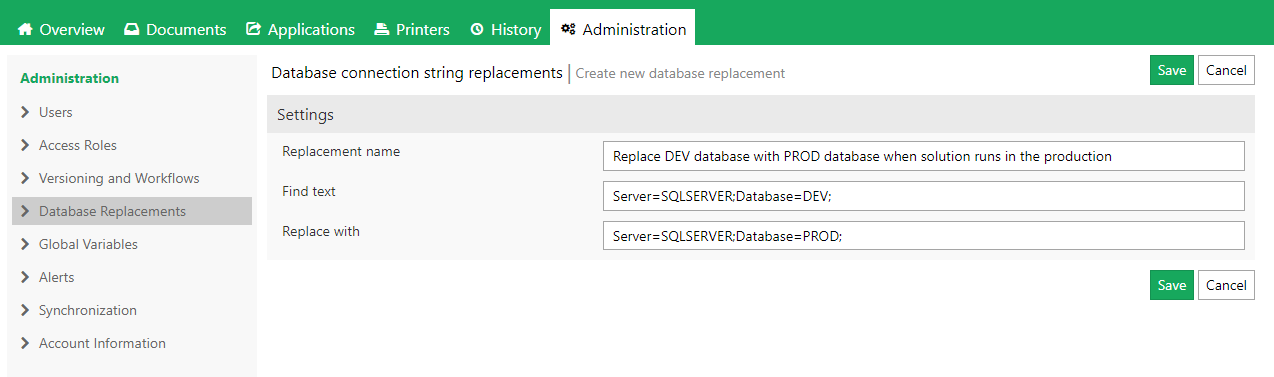This screenshot has width=1274, height=377.
Task: Select Database Replacements in sidebar
Action: tap(132, 211)
